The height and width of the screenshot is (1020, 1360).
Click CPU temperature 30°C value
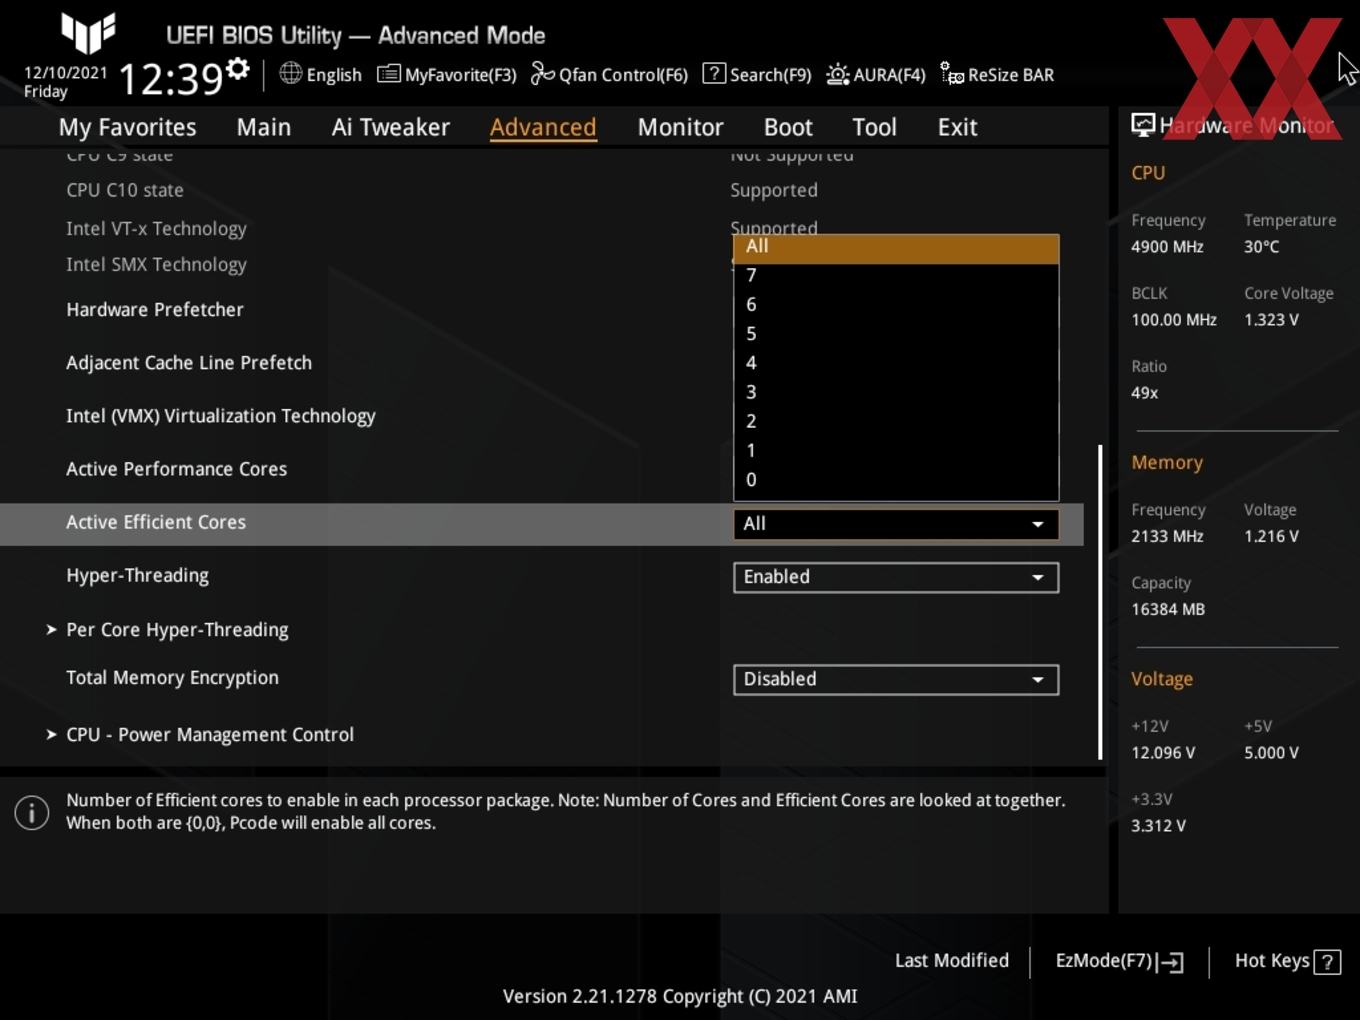click(1261, 246)
